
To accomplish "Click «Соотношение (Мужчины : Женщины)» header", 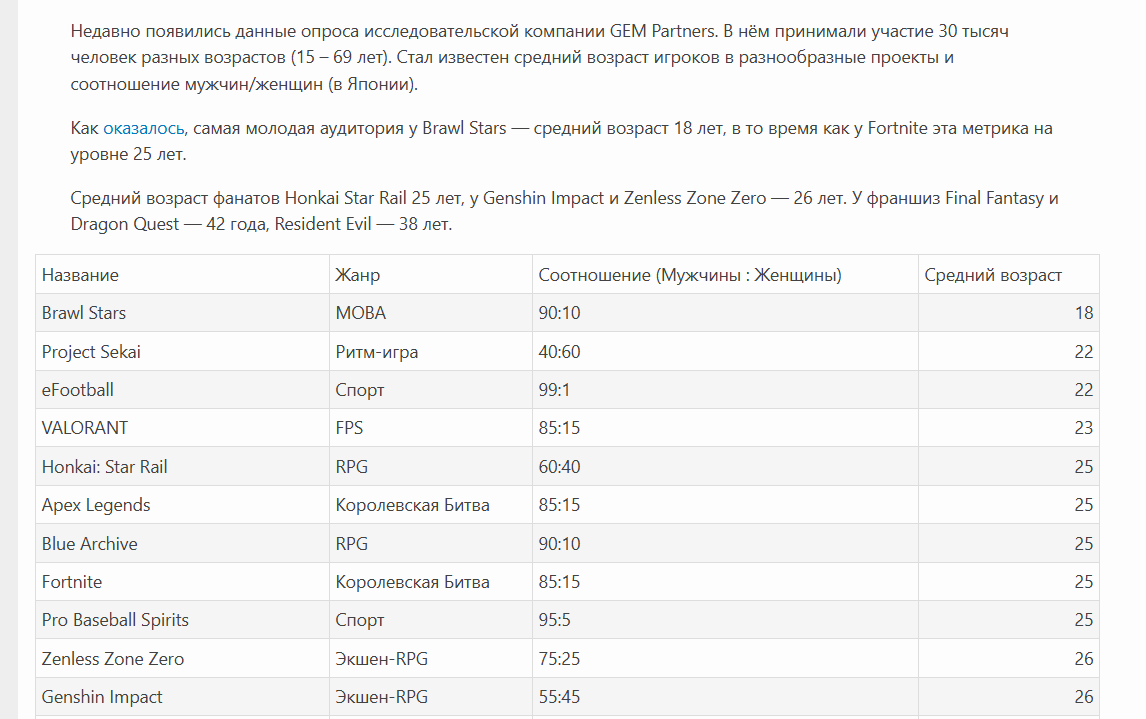I will click(x=689, y=275).
